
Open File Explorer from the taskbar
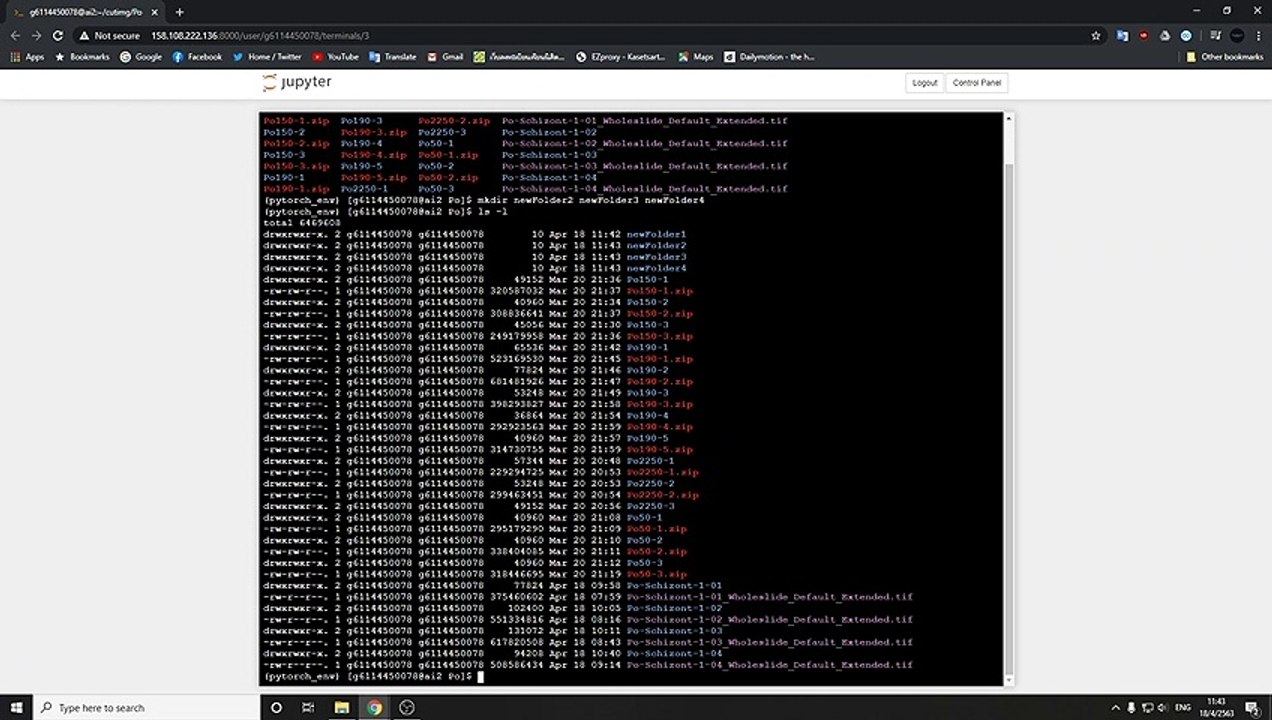(x=341, y=707)
